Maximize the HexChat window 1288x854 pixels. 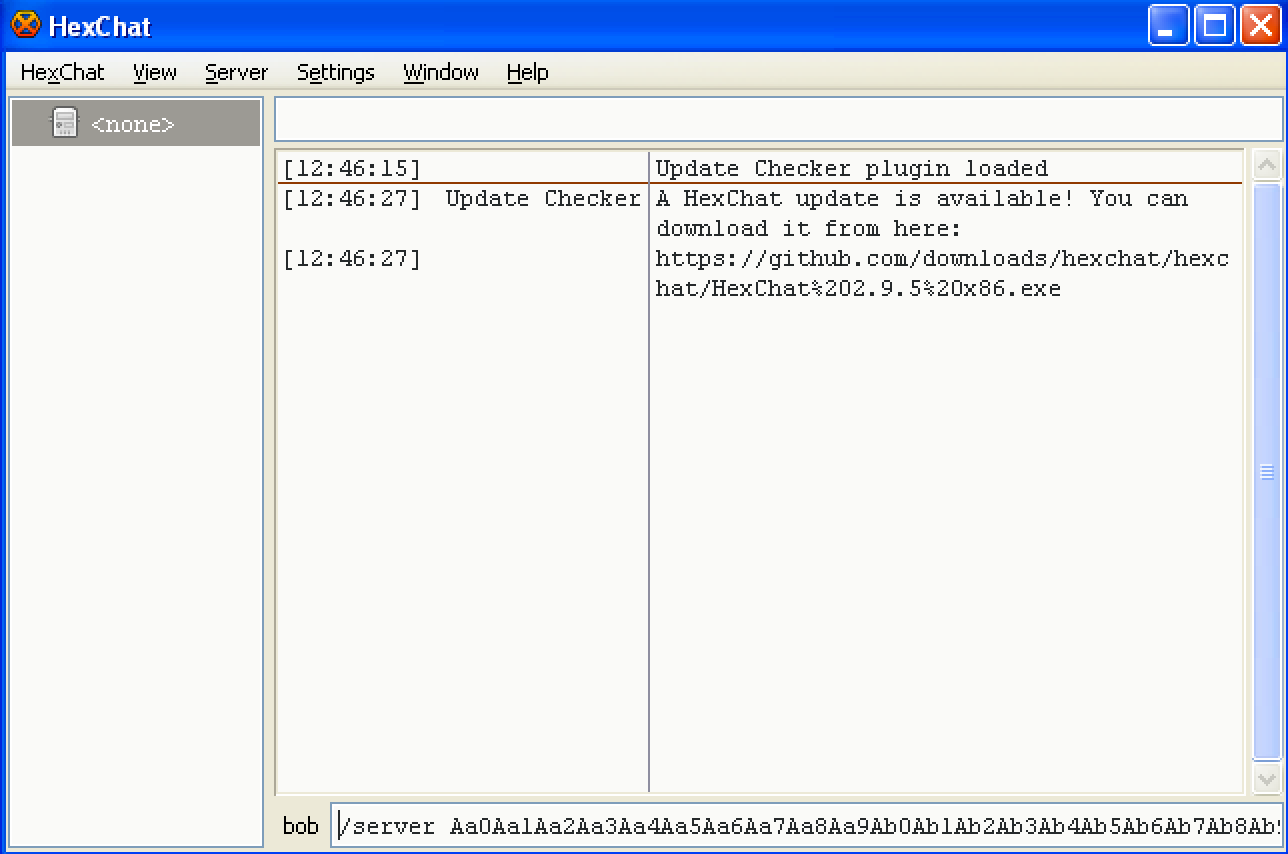[x=1214, y=25]
